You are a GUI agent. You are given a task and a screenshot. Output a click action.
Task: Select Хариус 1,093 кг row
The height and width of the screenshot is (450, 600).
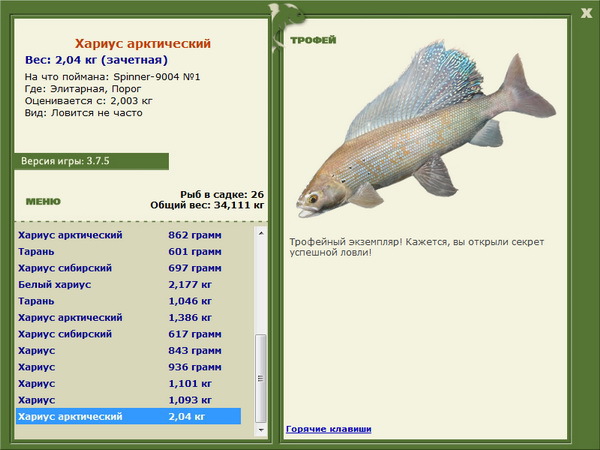pyautogui.click(x=128, y=399)
